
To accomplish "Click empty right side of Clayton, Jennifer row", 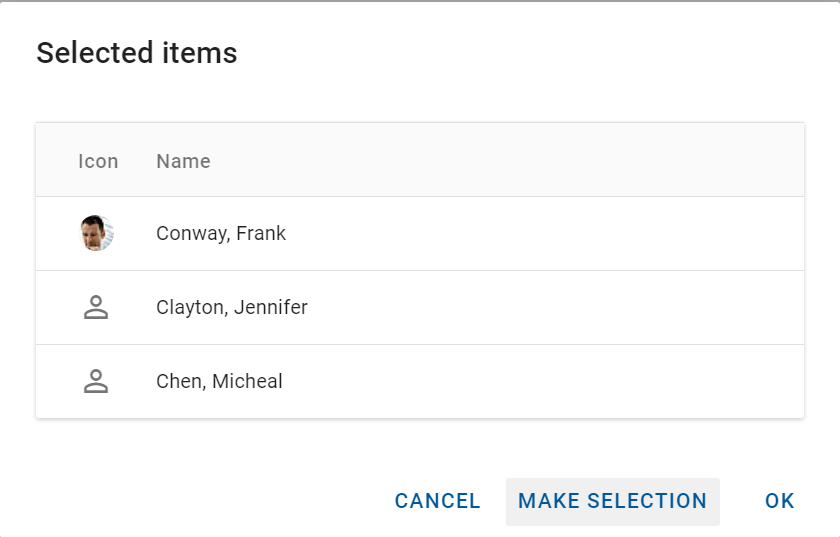I will (x=600, y=307).
